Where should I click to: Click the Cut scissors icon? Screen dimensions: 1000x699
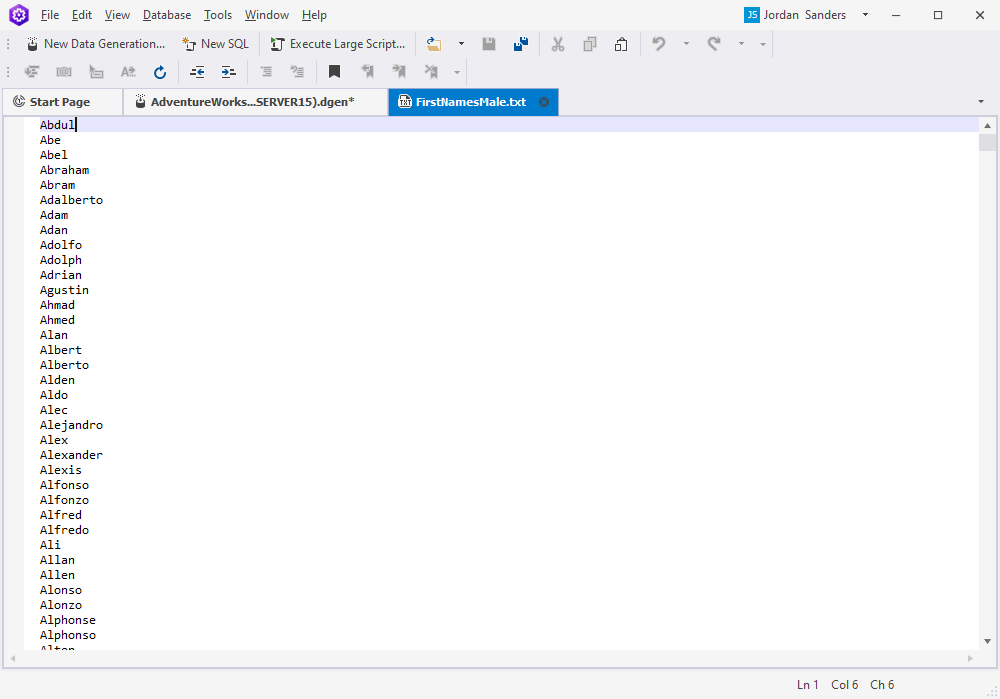tap(558, 44)
